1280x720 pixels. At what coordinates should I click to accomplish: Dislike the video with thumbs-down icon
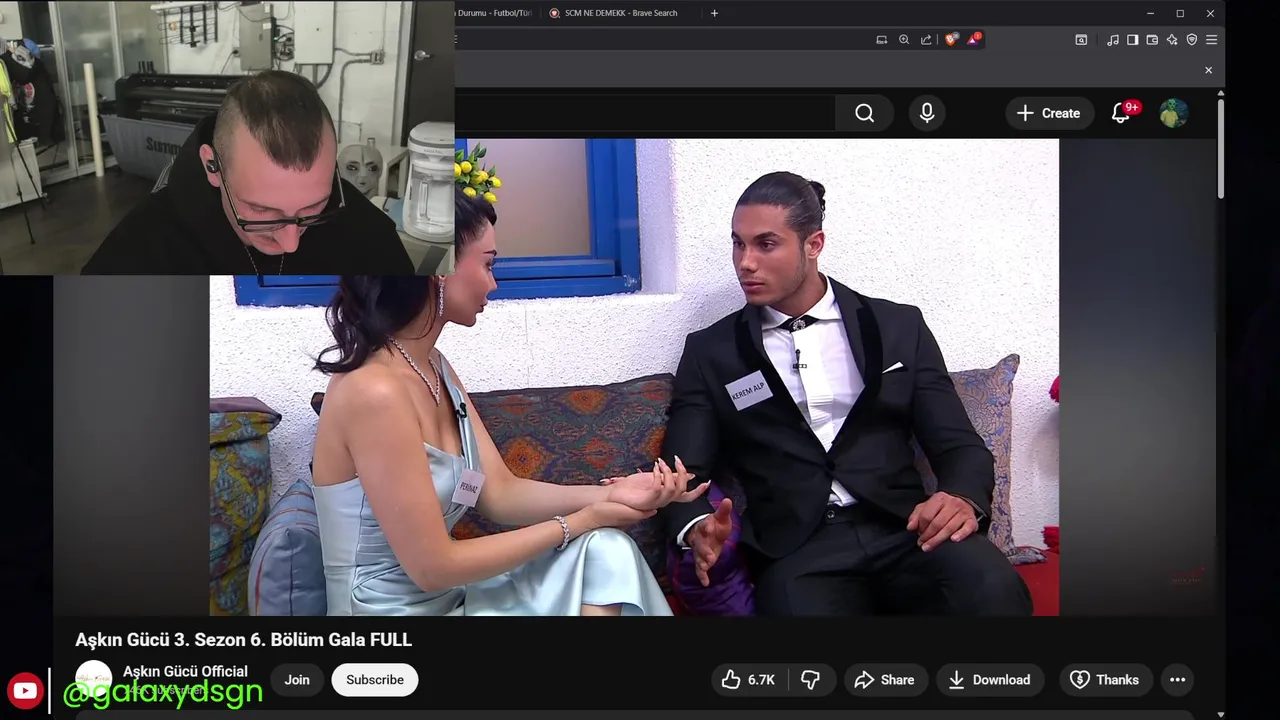tap(810, 680)
